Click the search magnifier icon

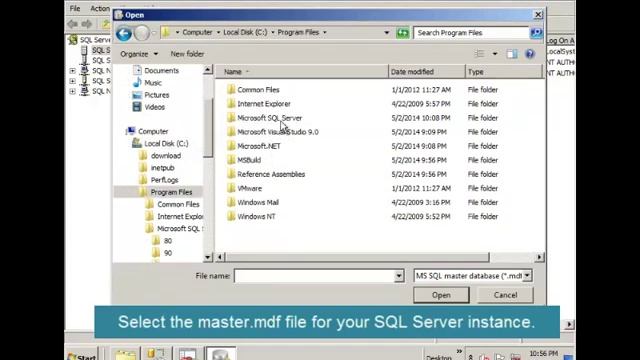[536, 33]
